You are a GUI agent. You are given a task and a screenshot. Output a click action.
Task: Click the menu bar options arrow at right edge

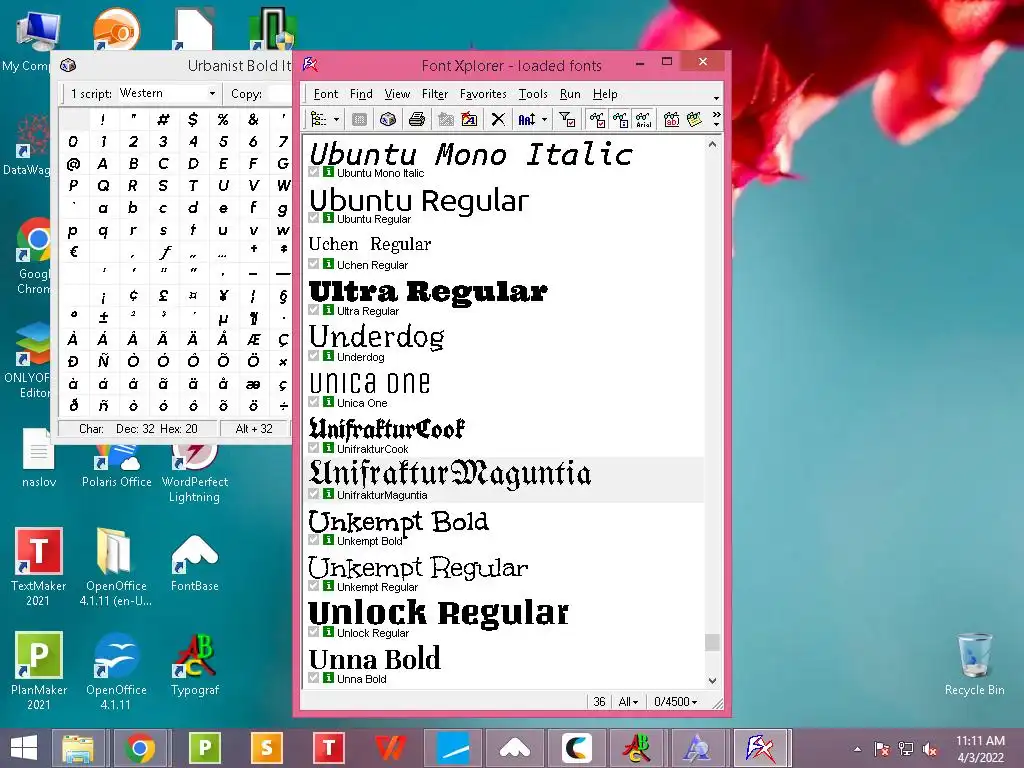716,98
